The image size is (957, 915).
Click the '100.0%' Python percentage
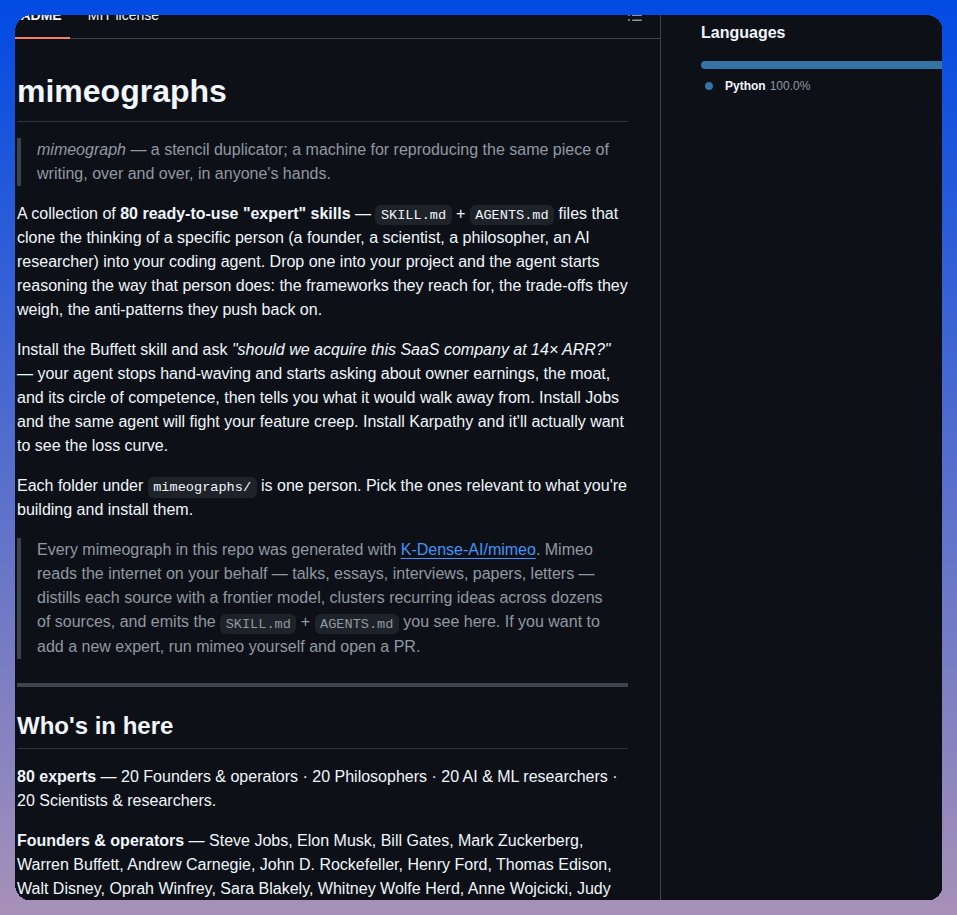pos(790,86)
